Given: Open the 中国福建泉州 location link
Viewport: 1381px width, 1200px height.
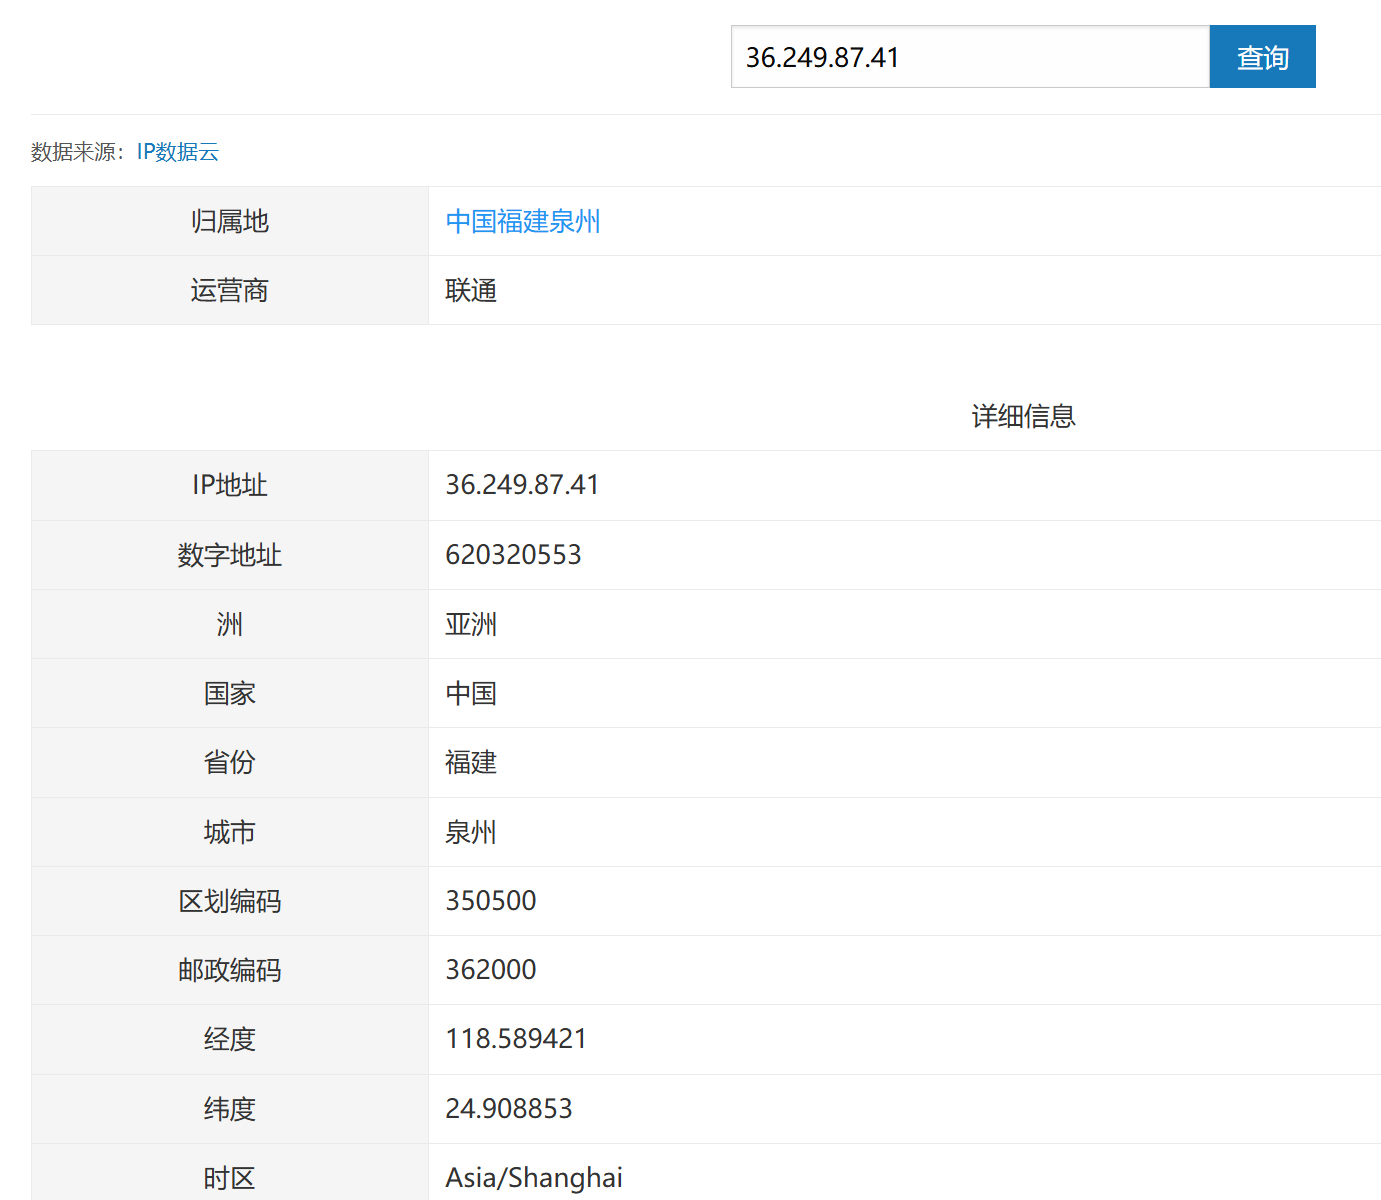Looking at the screenshot, I should [x=523, y=221].
